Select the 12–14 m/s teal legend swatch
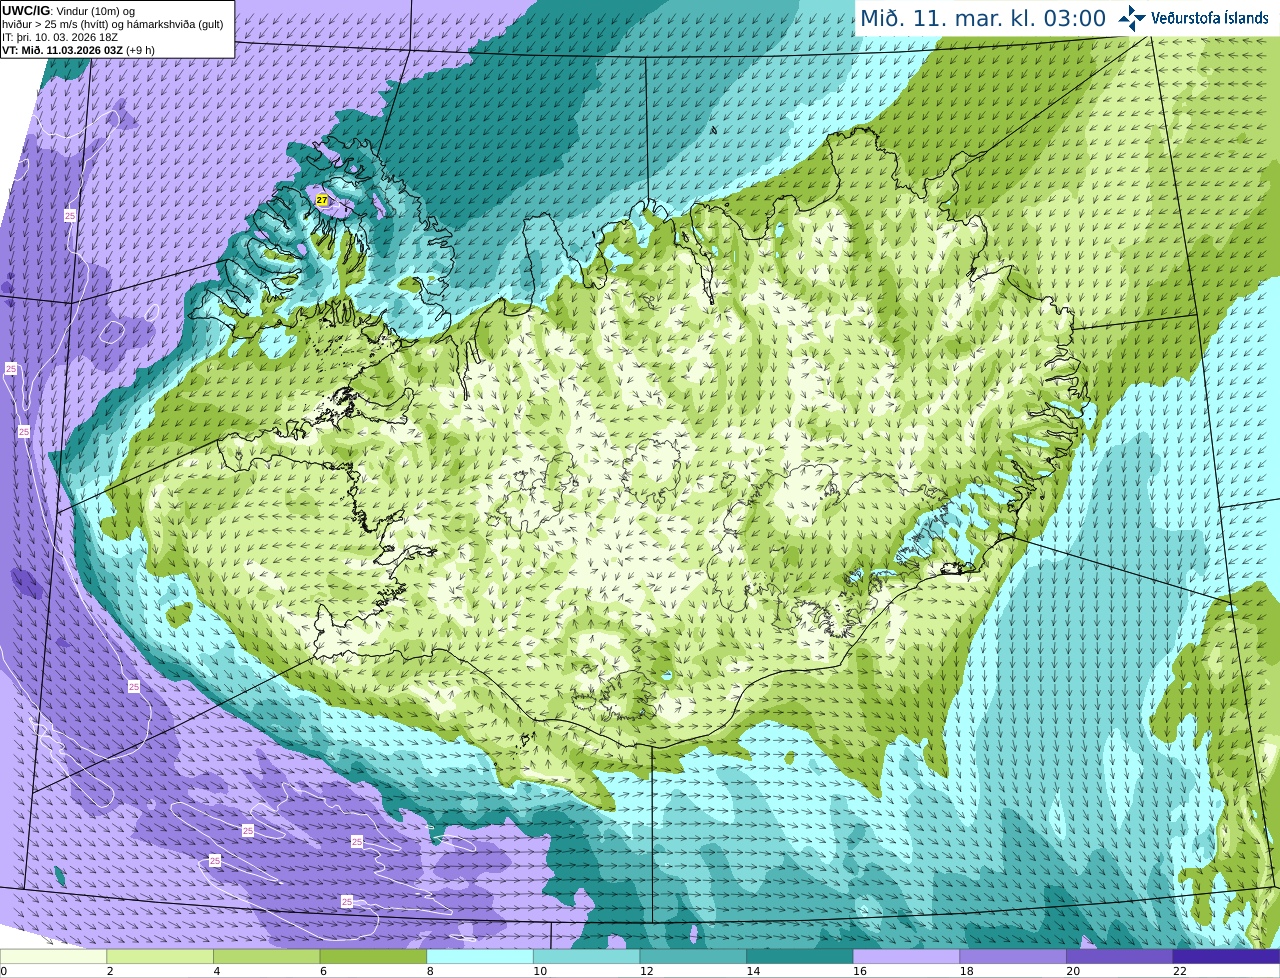Screen dimensions: 1280x978 (x=693, y=956)
